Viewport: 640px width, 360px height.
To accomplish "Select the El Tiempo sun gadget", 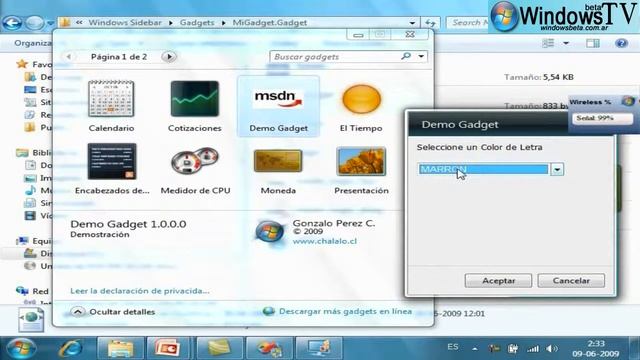I will tap(361, 99).
